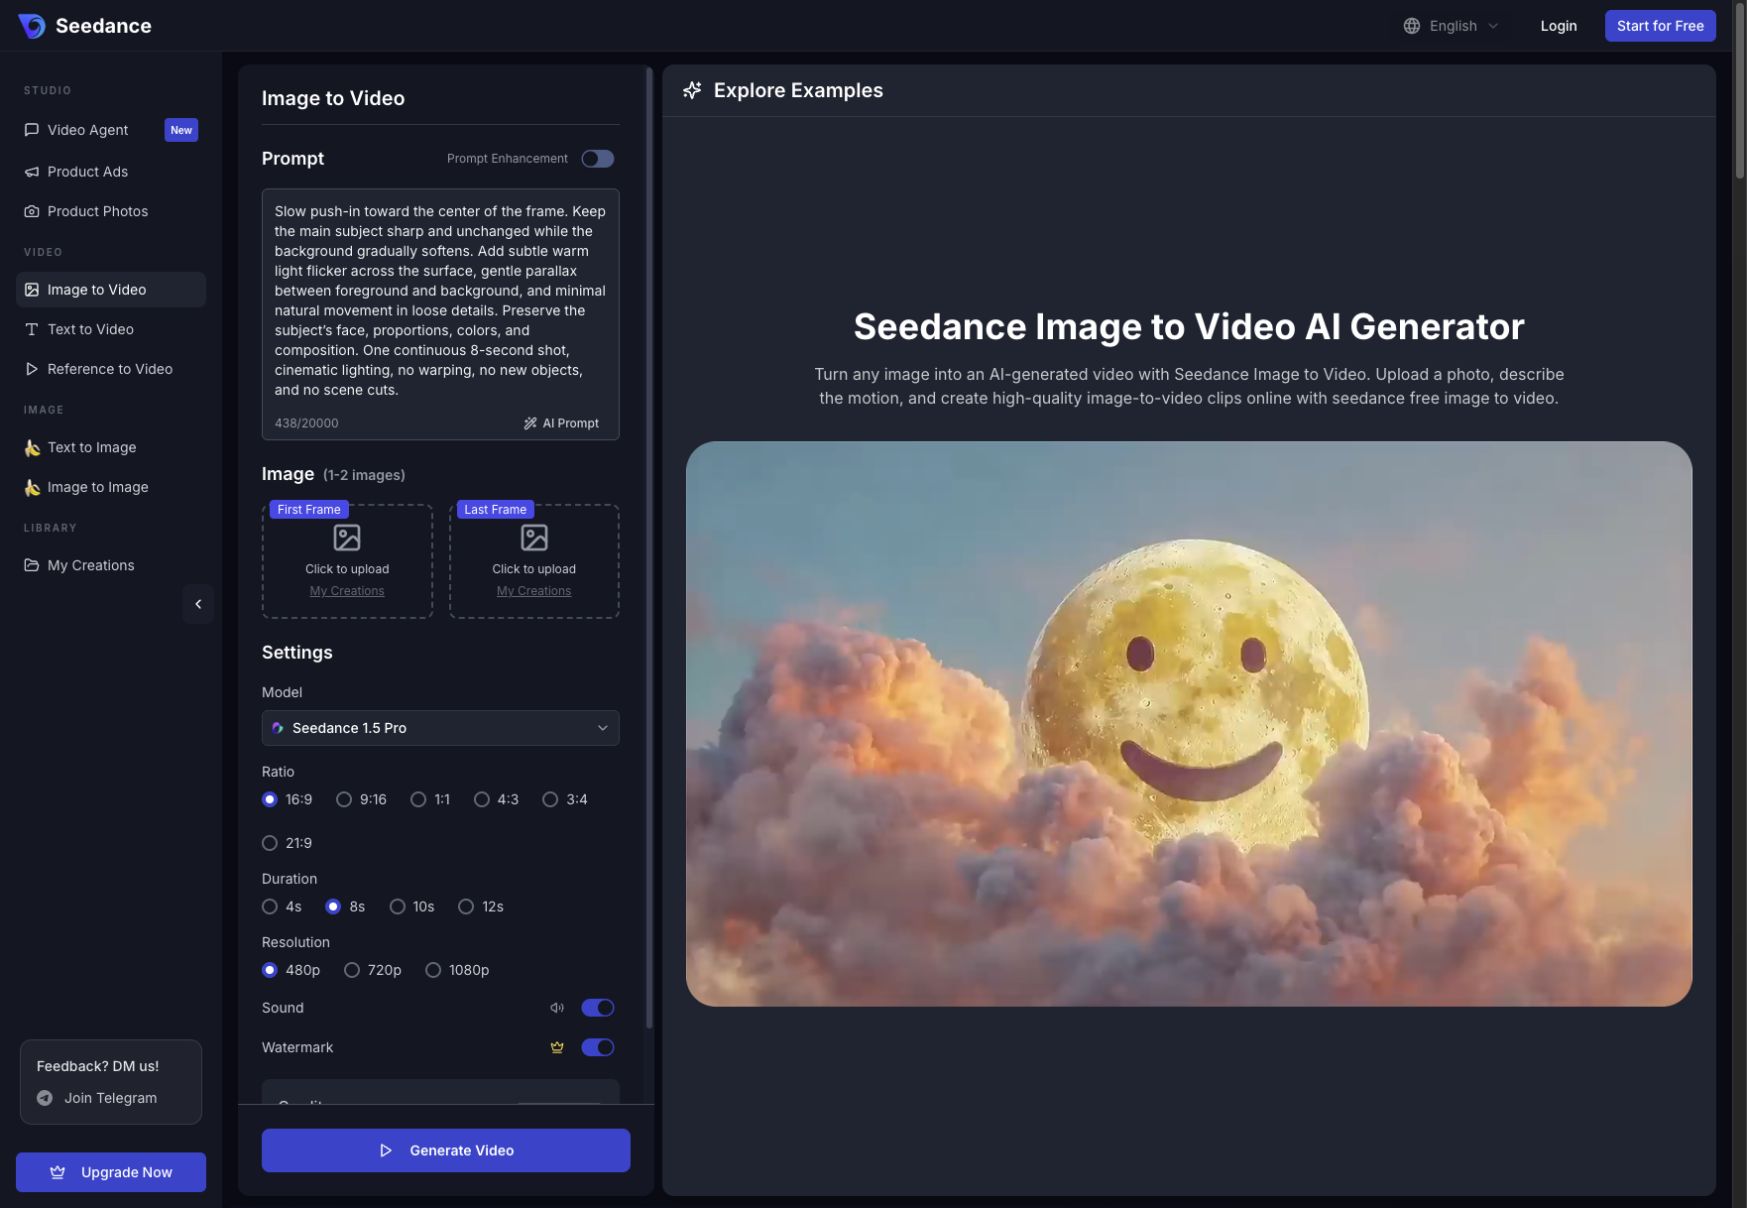Click the sparkle icon next to Explore Examples
This screenshot has height=1208, width=1747.
[x=692, y=91]
